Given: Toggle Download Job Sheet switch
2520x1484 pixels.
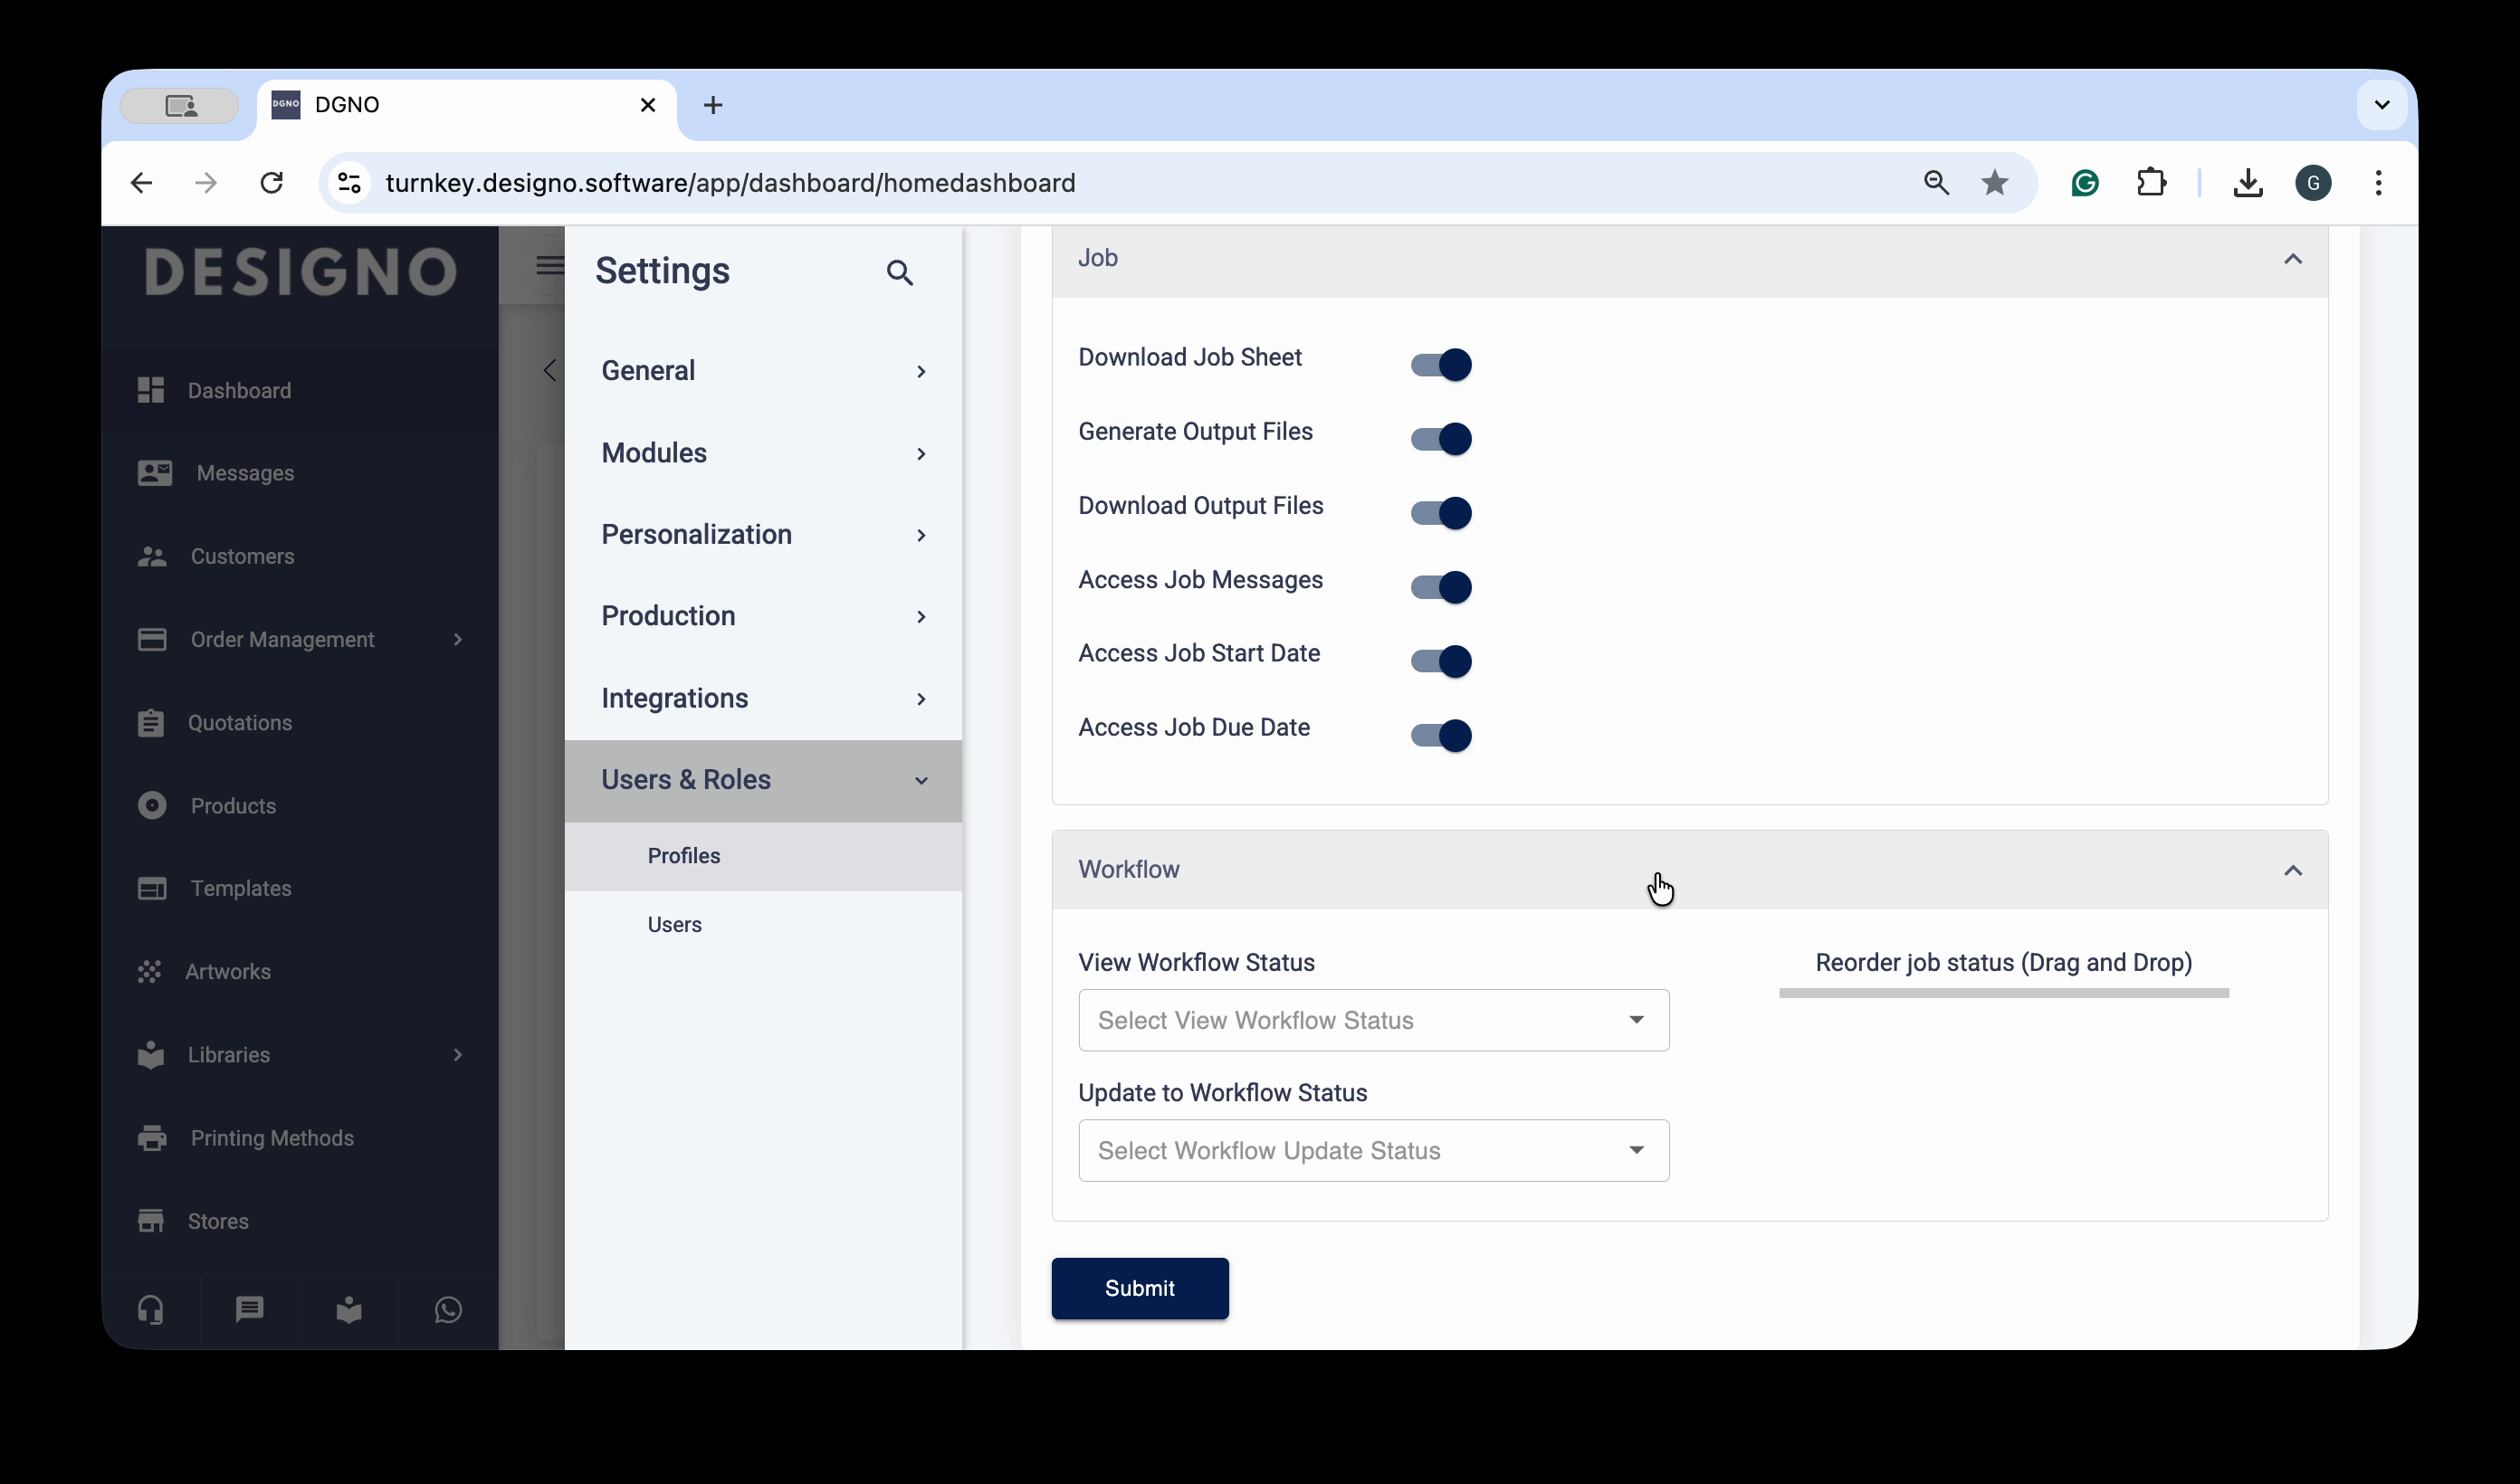Looking at the screenshot, I should pyautogui.click(x=1441, y=364).
